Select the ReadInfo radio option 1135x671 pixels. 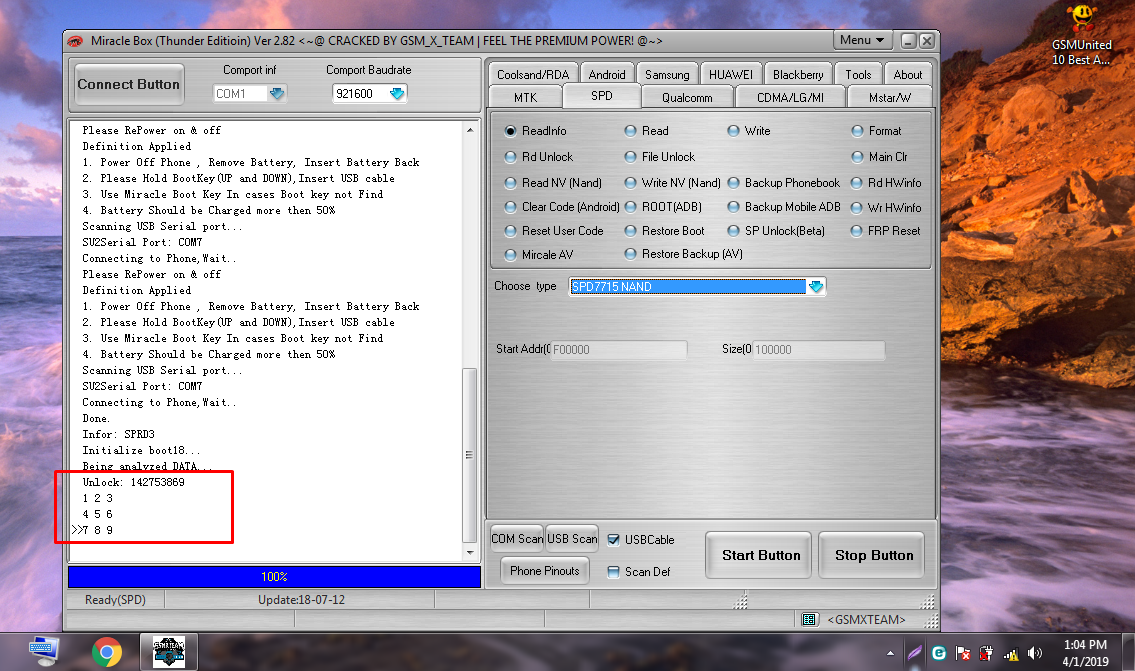(510, 131)
